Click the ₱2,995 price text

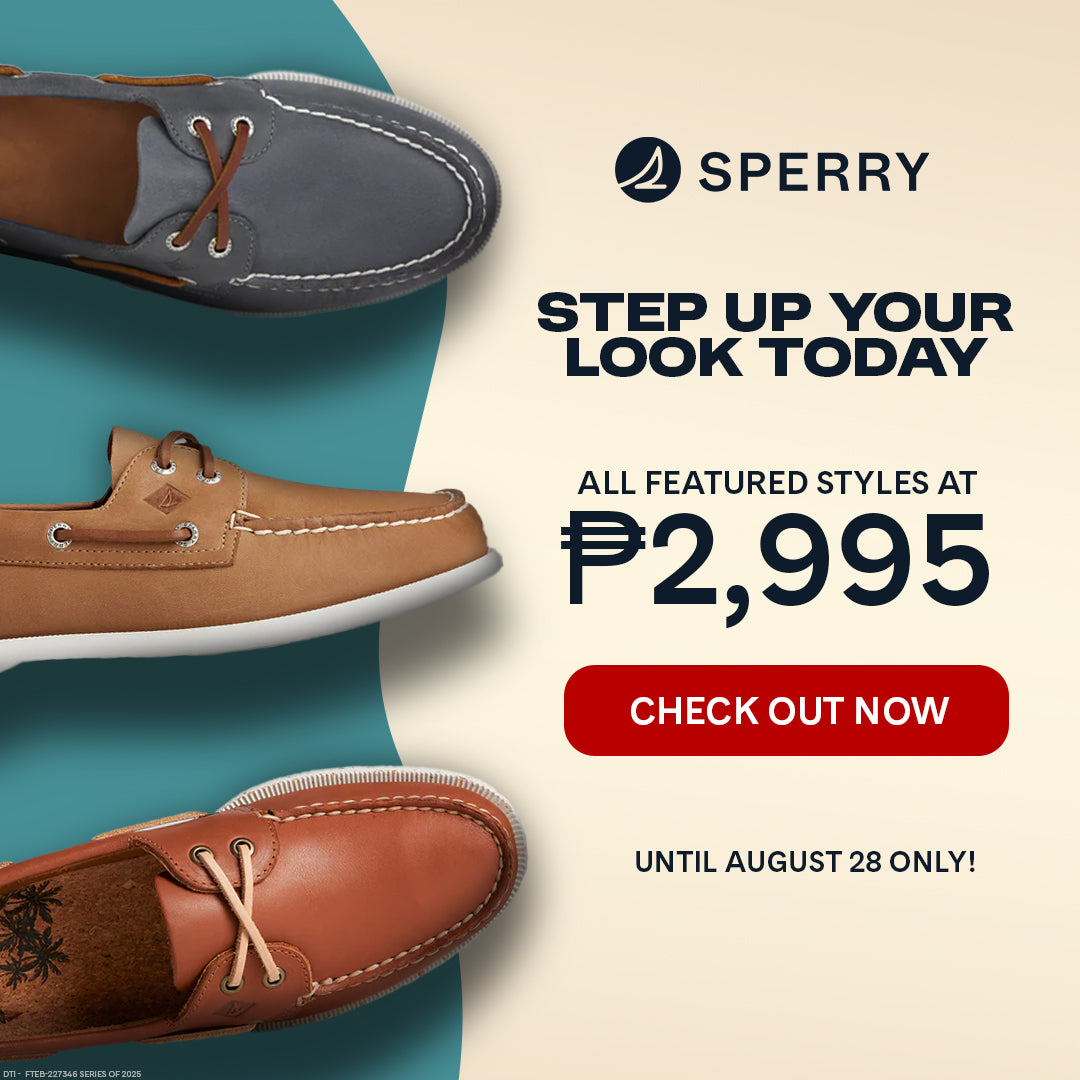[x=776, y=566]
